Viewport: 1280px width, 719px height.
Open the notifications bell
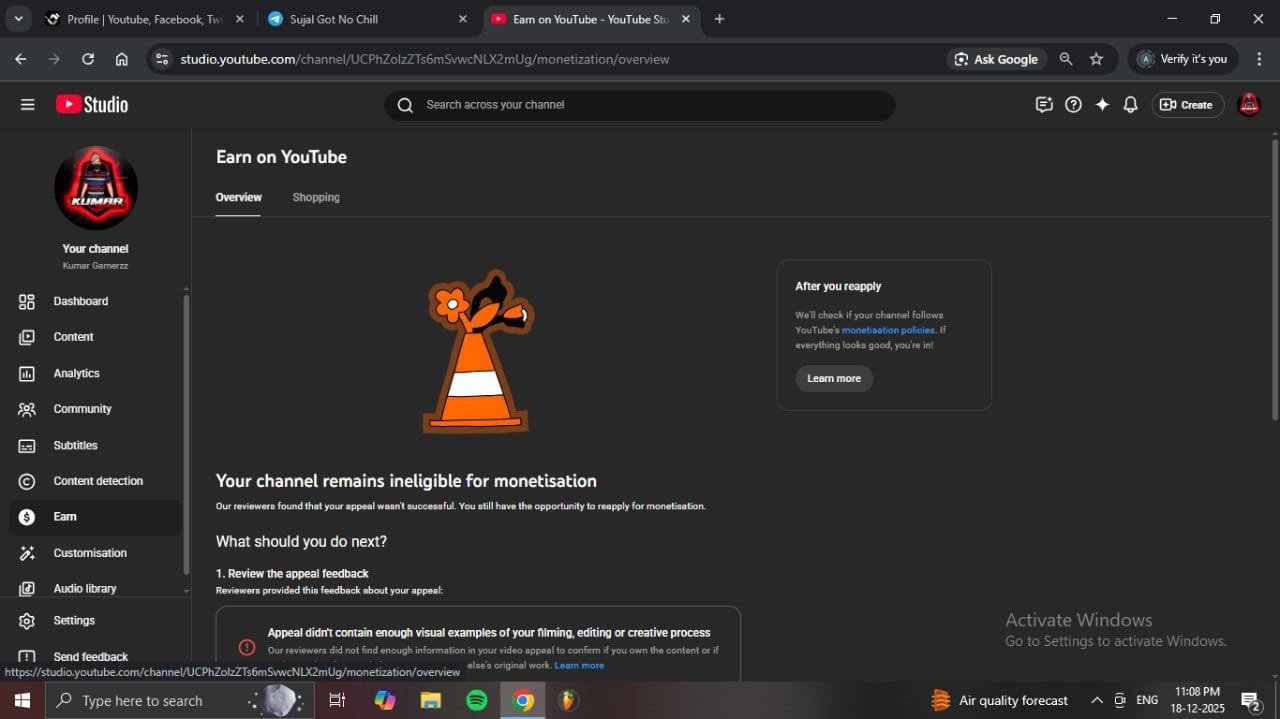(x=1130, y=105)
